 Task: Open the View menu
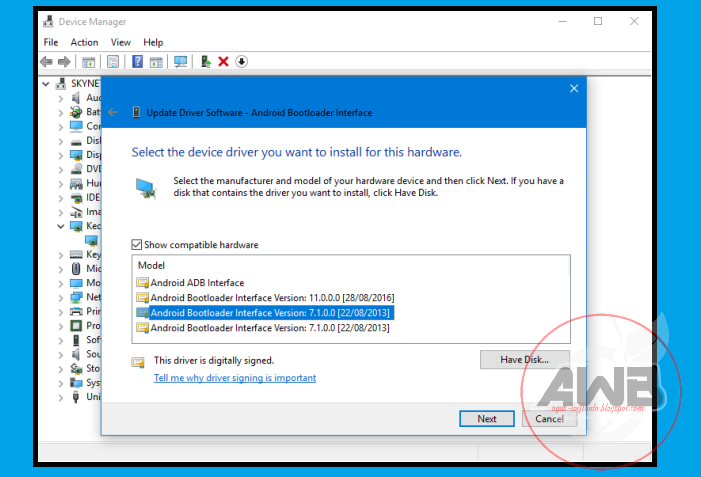tap(121, 42)
